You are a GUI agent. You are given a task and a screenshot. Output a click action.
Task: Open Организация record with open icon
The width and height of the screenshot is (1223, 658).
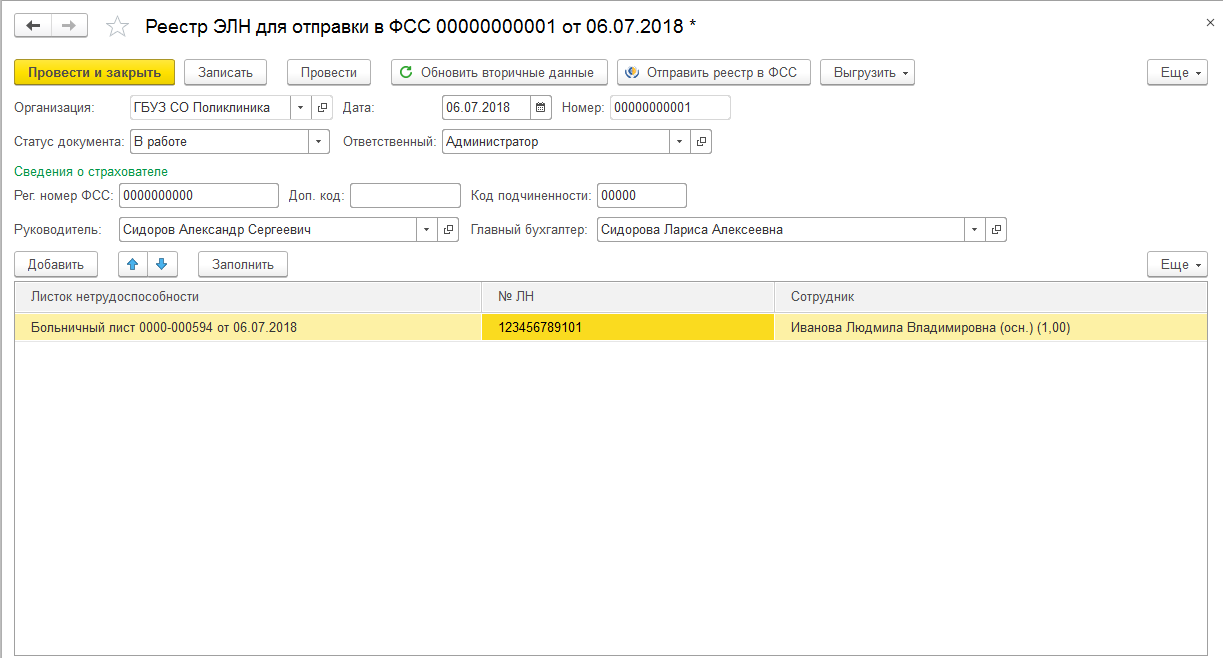coord(322,108)
